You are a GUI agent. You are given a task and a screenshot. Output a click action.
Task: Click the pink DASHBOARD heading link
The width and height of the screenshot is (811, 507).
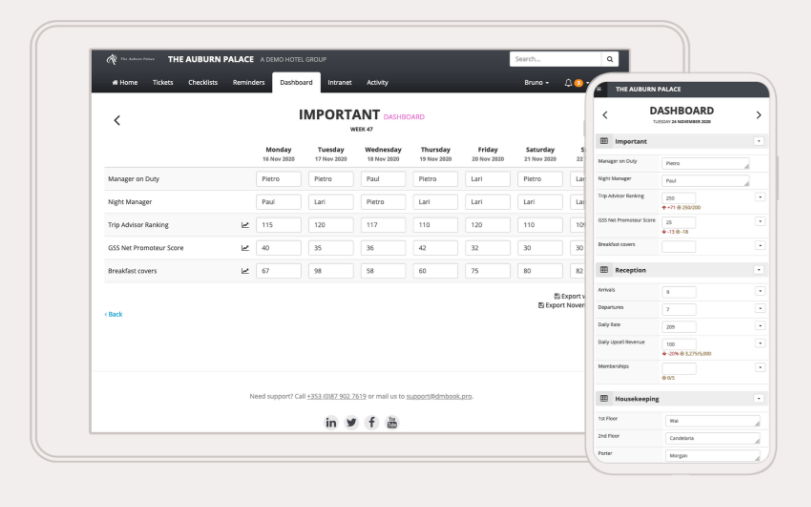click(x=404, y=117)
